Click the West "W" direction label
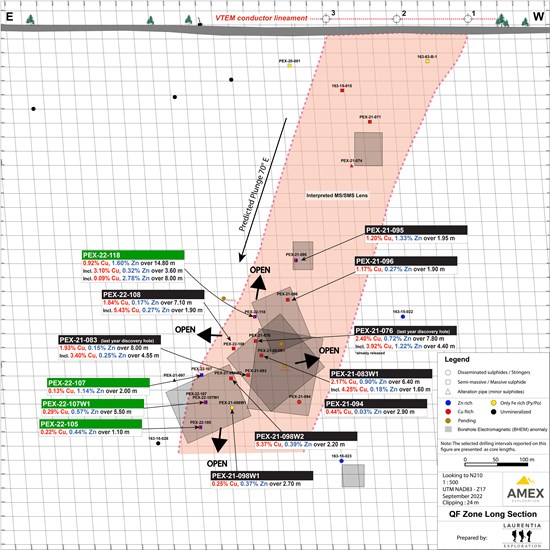 pyautogui.click(x=538, y=16)
